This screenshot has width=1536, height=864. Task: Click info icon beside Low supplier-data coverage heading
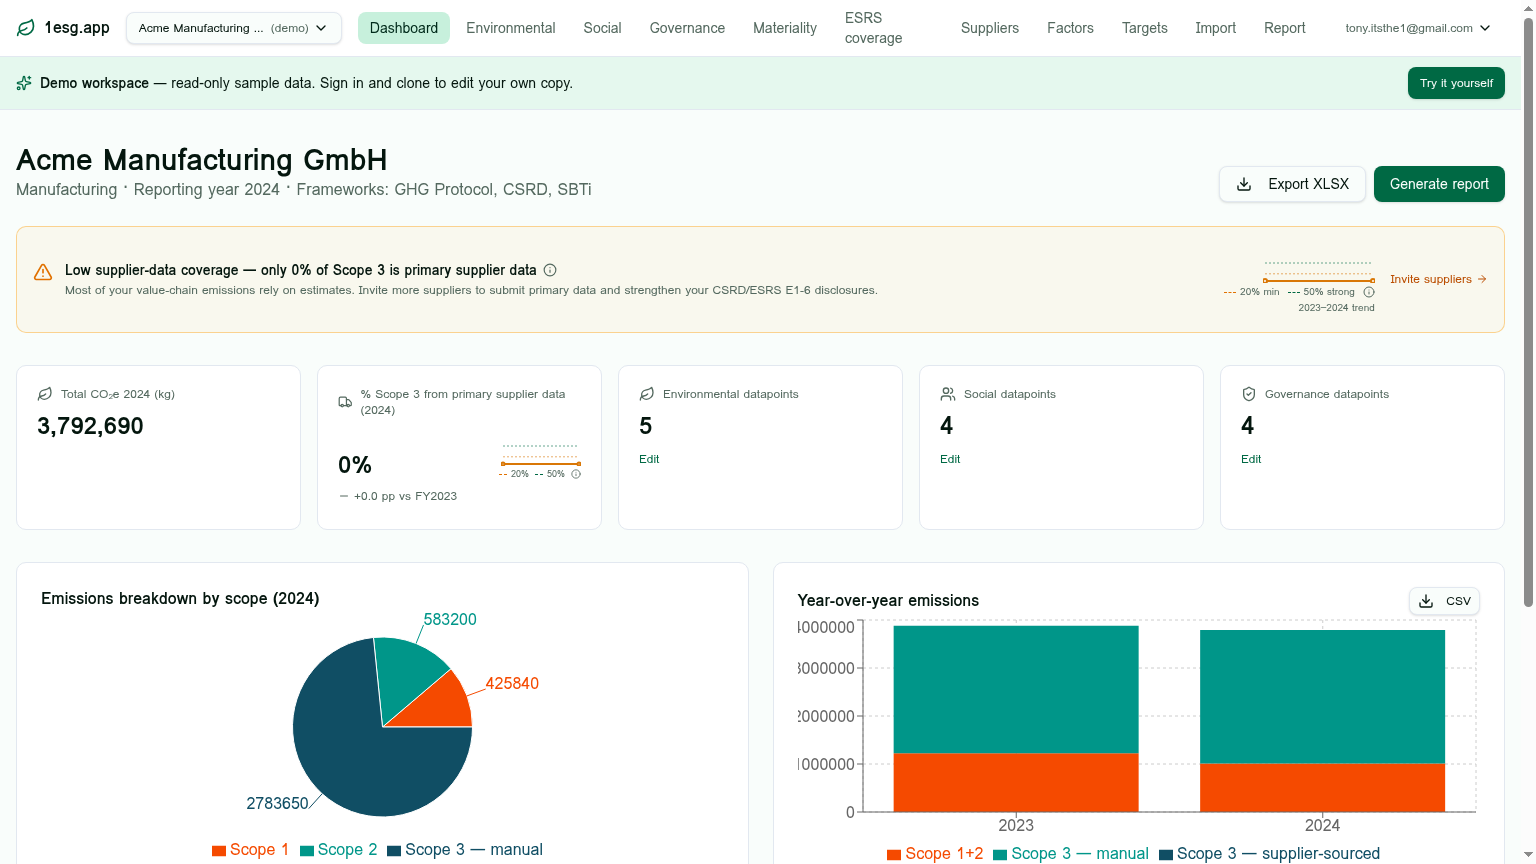550,270
